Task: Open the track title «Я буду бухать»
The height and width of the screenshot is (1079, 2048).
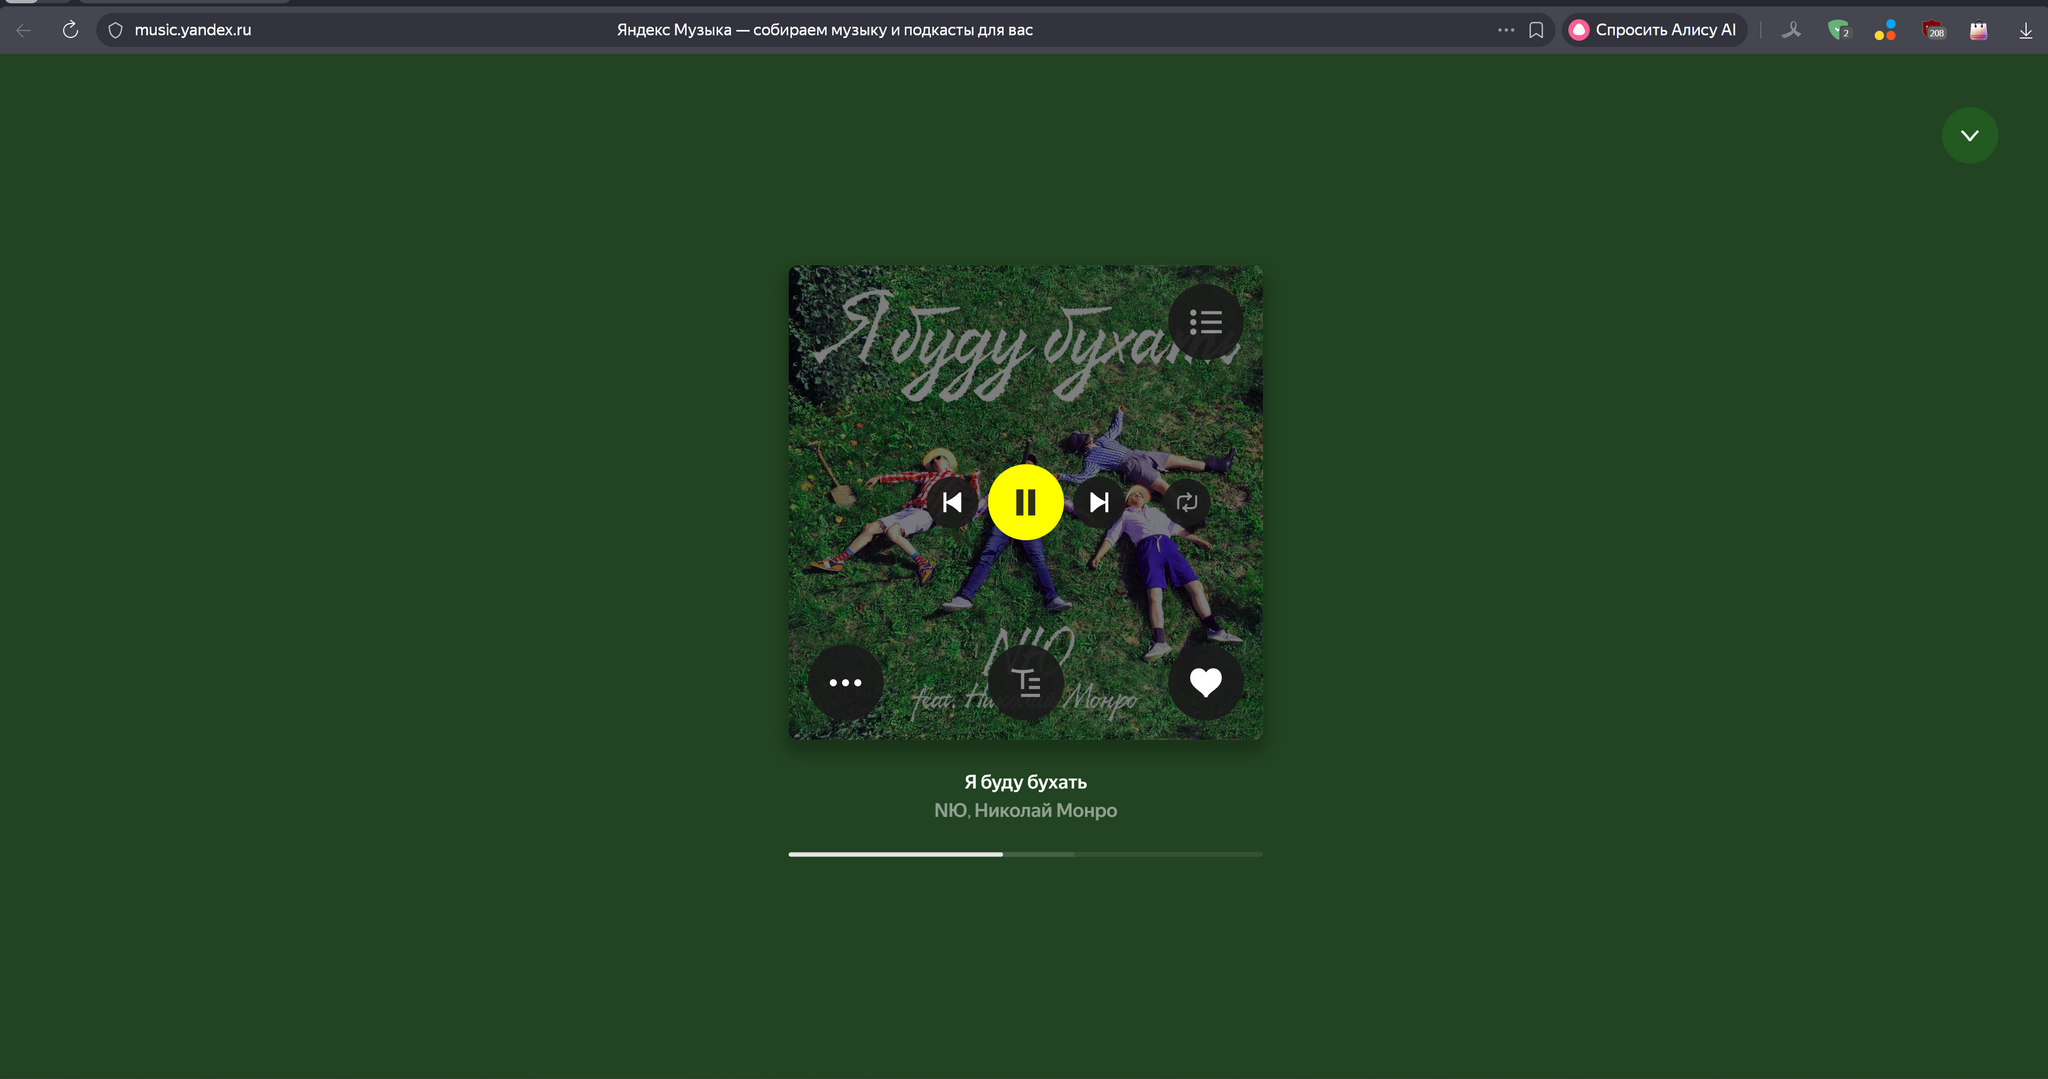Action: click(x=1025, y=782)
